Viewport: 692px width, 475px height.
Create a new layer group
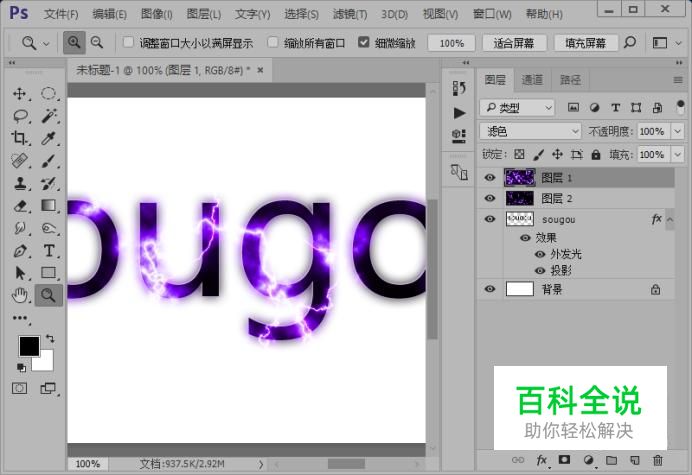coord(611,460)
